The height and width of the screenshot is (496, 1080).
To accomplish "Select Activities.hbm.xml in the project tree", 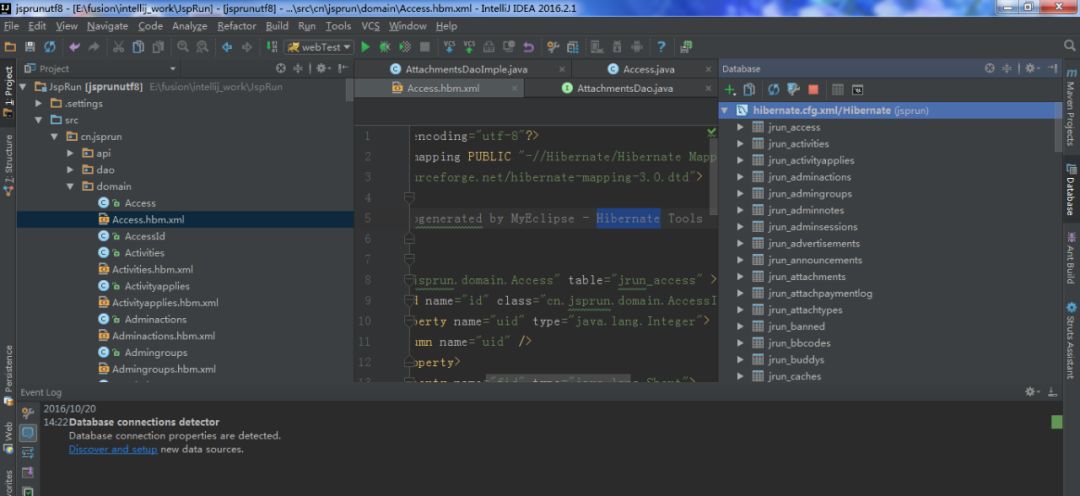I will pos(152,269).
